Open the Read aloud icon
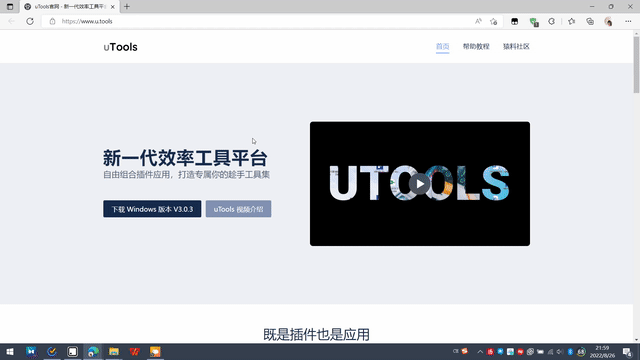Screen dimensions: 640x360 [x=478, y=21]
